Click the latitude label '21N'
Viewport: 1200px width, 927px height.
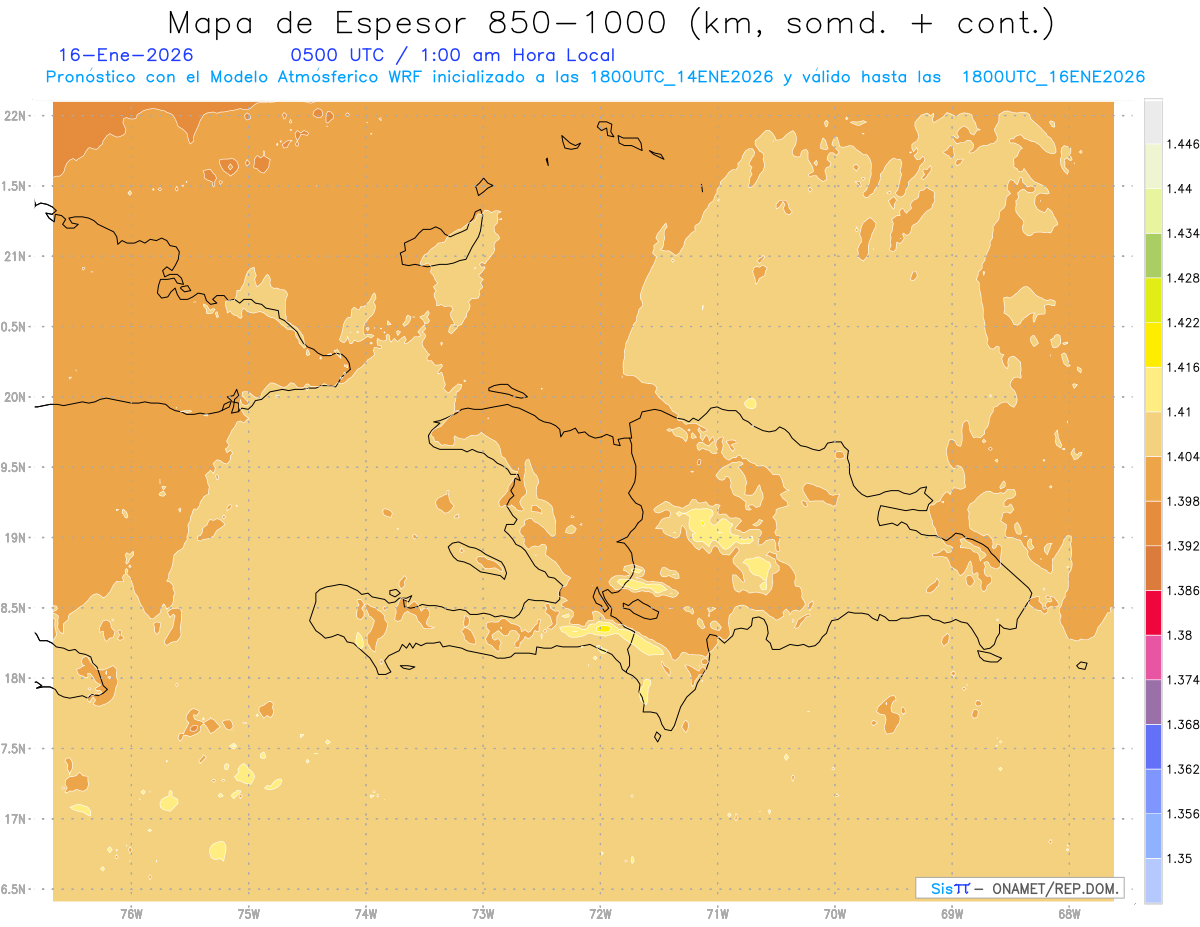16,256
